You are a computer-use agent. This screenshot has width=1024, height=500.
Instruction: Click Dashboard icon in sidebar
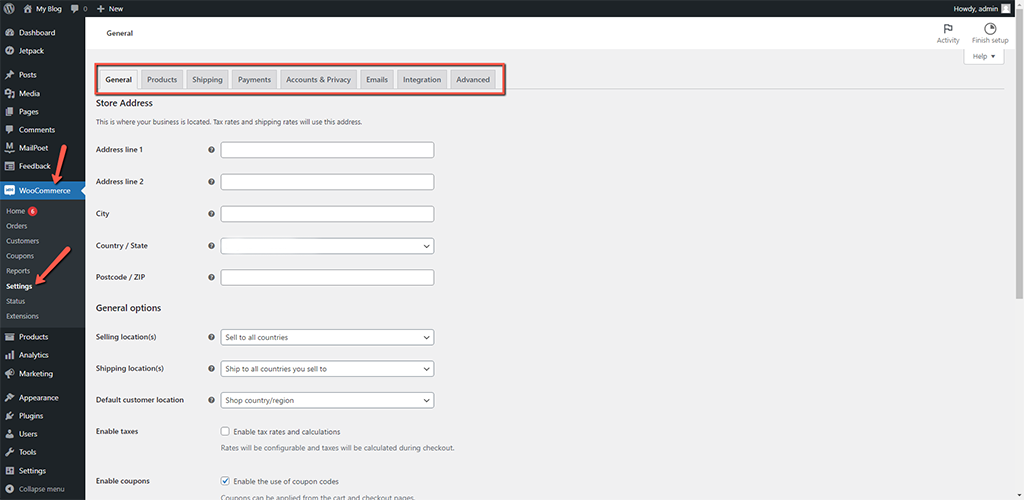(x=10, y=33)
